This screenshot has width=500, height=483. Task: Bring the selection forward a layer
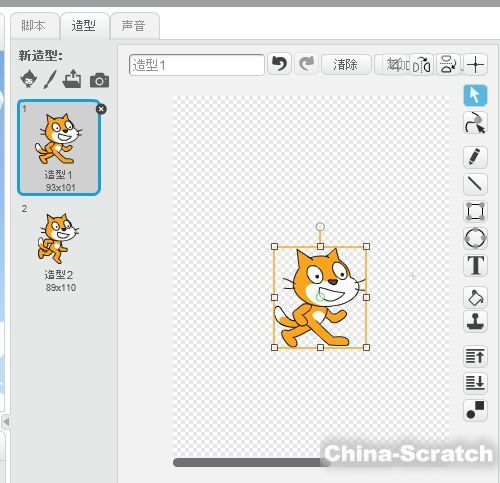click(x=475, y=356)
